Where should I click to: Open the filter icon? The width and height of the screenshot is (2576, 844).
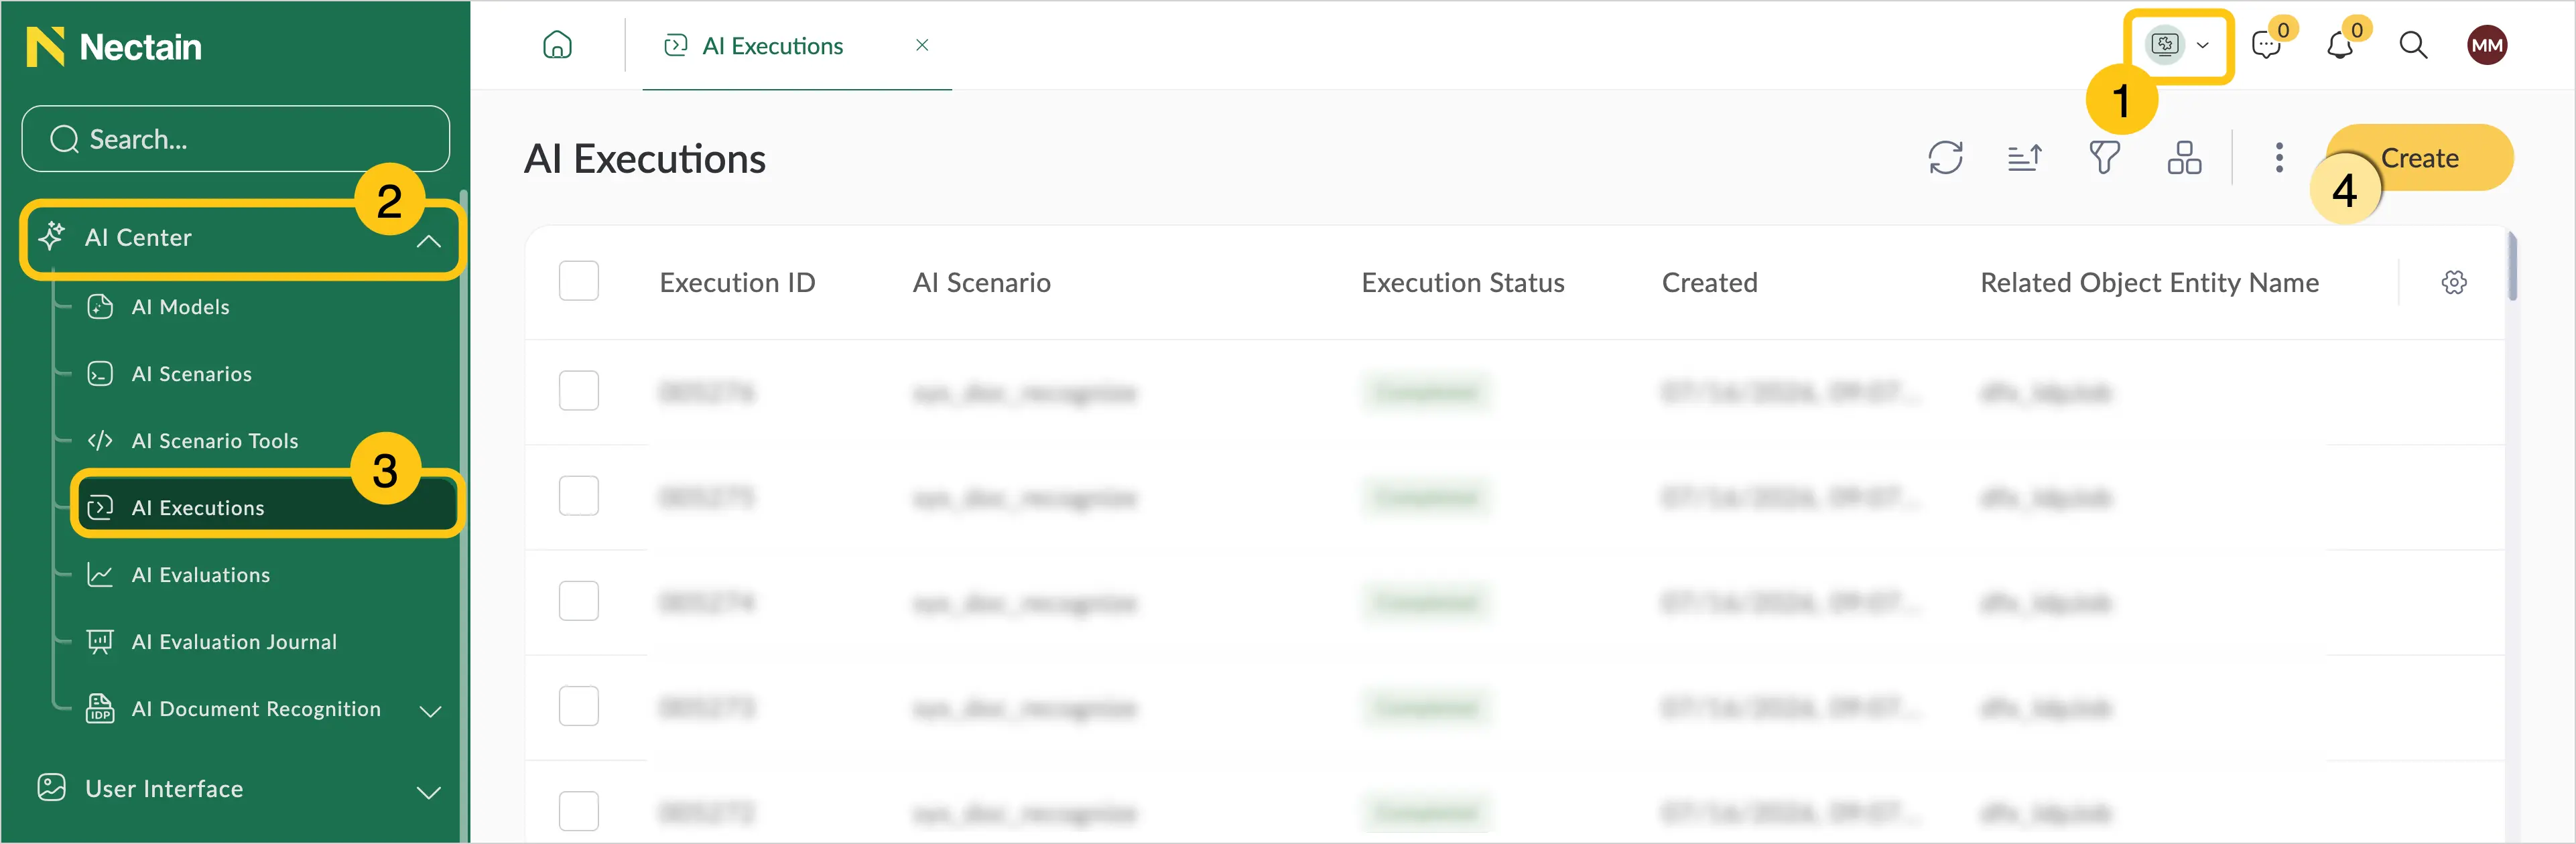2104,158
